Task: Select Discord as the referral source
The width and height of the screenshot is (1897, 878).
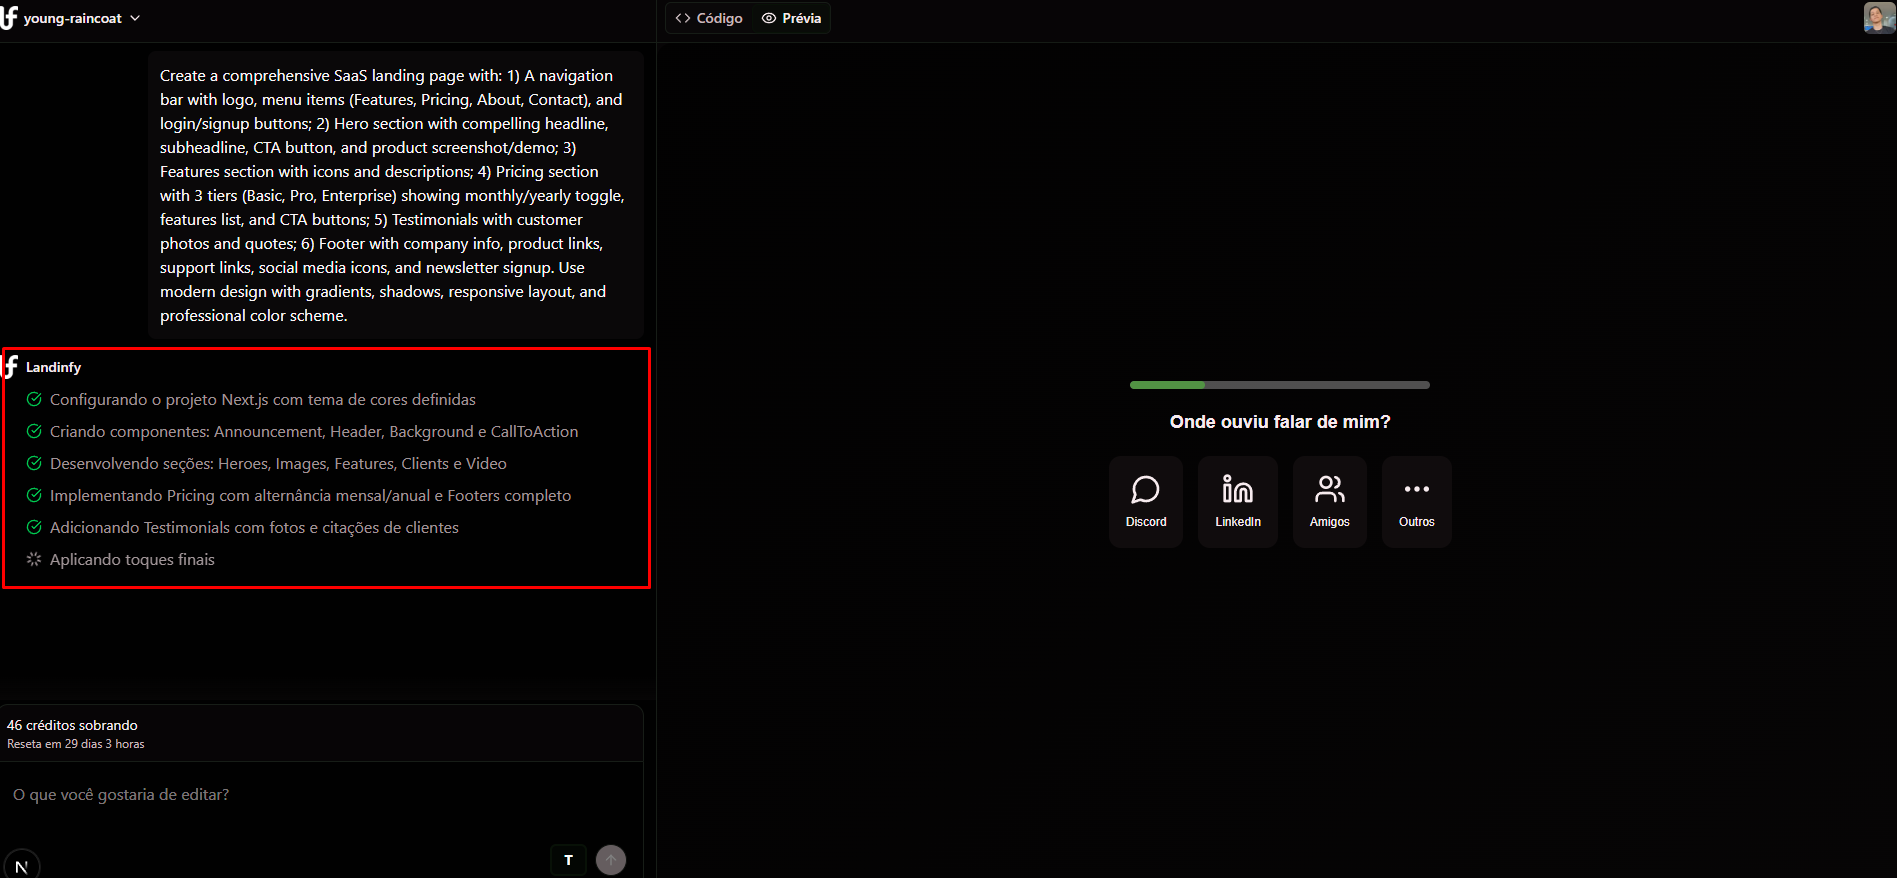Action: pyautogui.click(x=1145, y=502)
